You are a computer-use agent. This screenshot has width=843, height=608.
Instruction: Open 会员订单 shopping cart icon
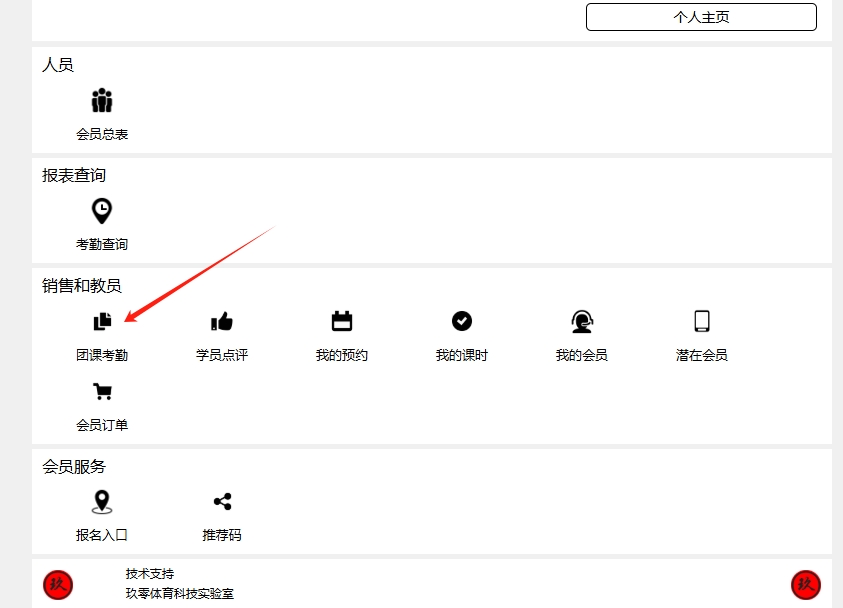tap(102, 391)
